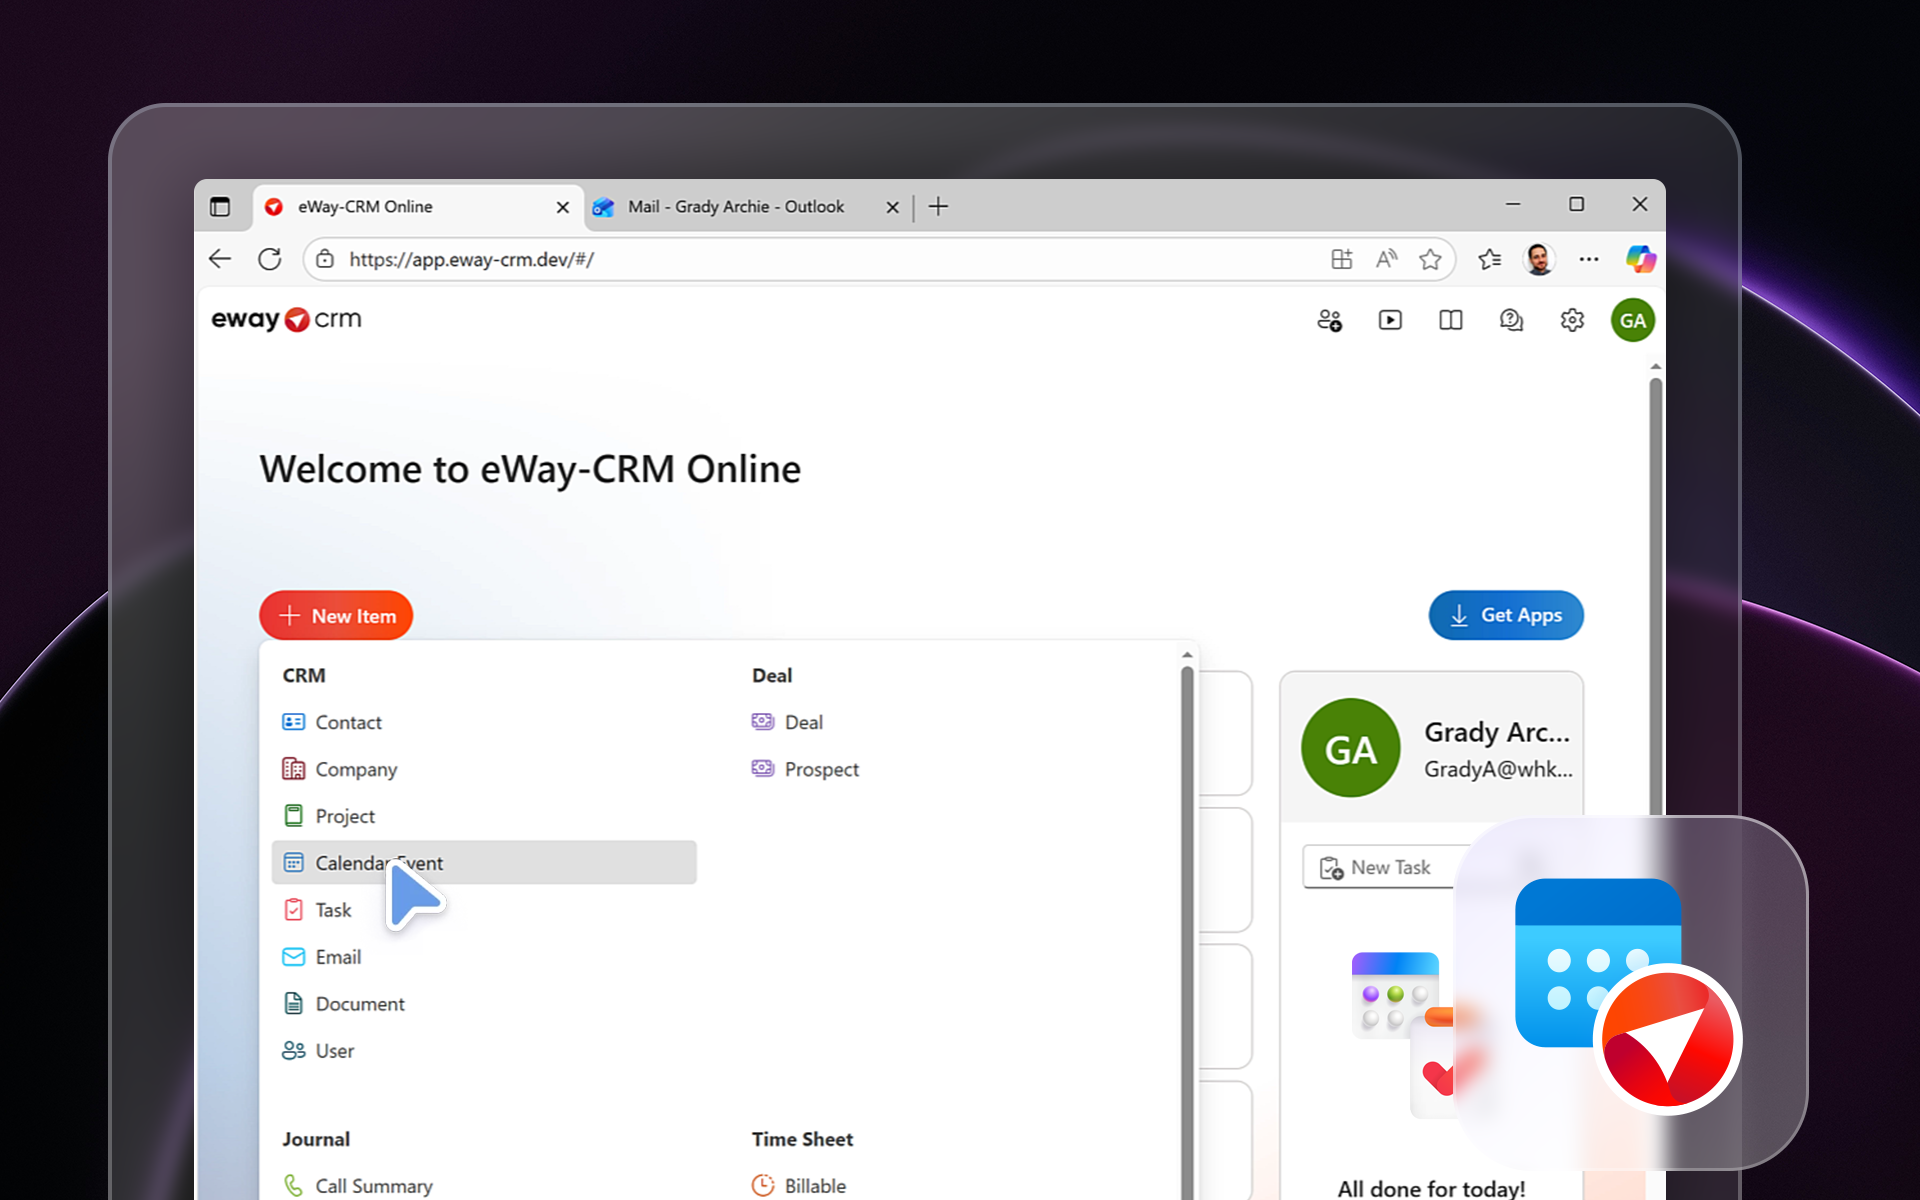Select the Contact icon in CRM section
Image resolution: width=1920 pixels, height=1200 pixels.
click(293, 721)
